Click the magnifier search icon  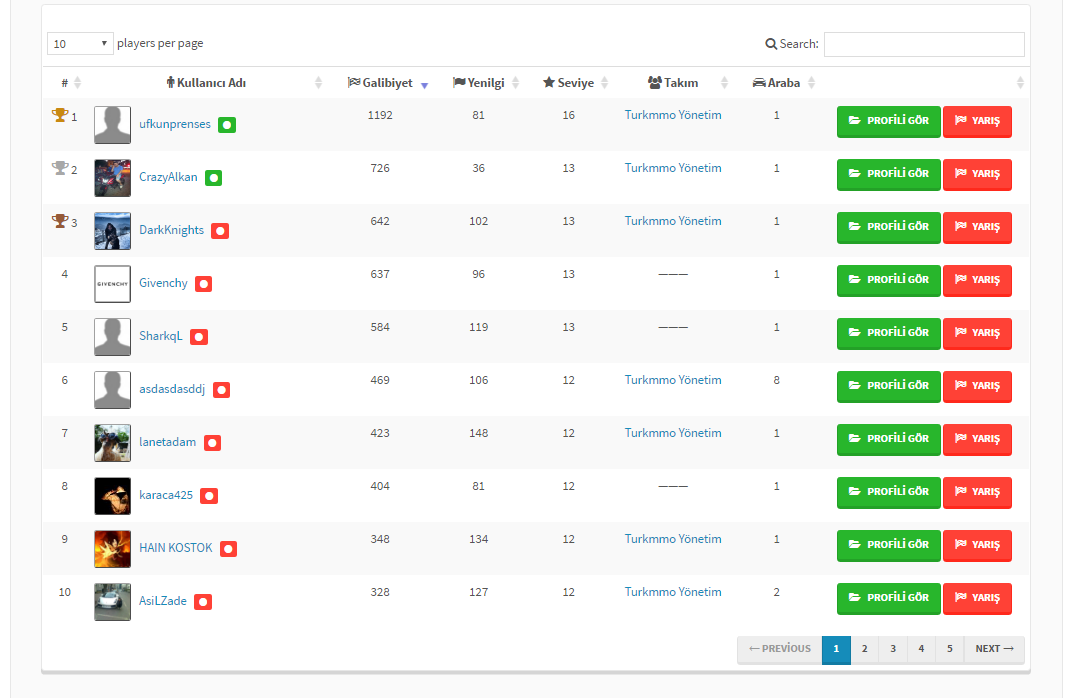(771, 44)
